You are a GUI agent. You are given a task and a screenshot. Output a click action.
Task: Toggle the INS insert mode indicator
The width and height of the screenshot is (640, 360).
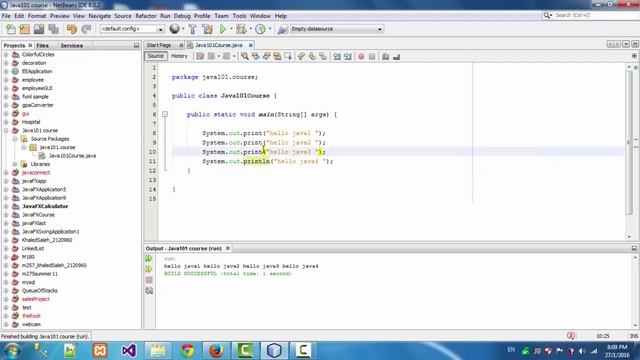[x=634, y=336]
